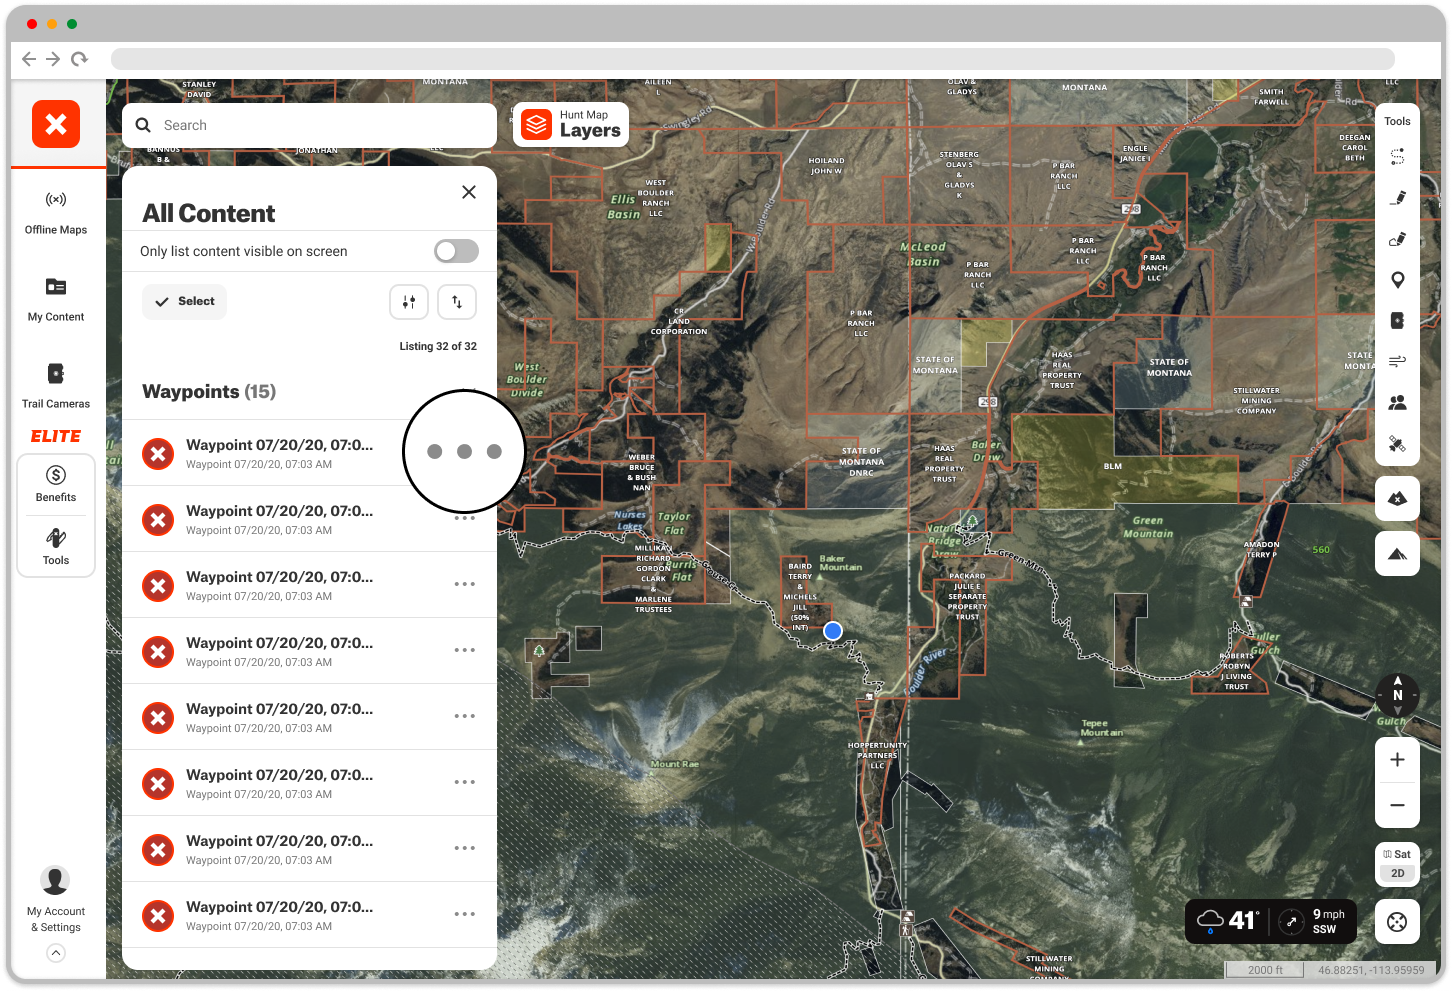
Task: Open the share with people tool
Action: pos(1398,402)
